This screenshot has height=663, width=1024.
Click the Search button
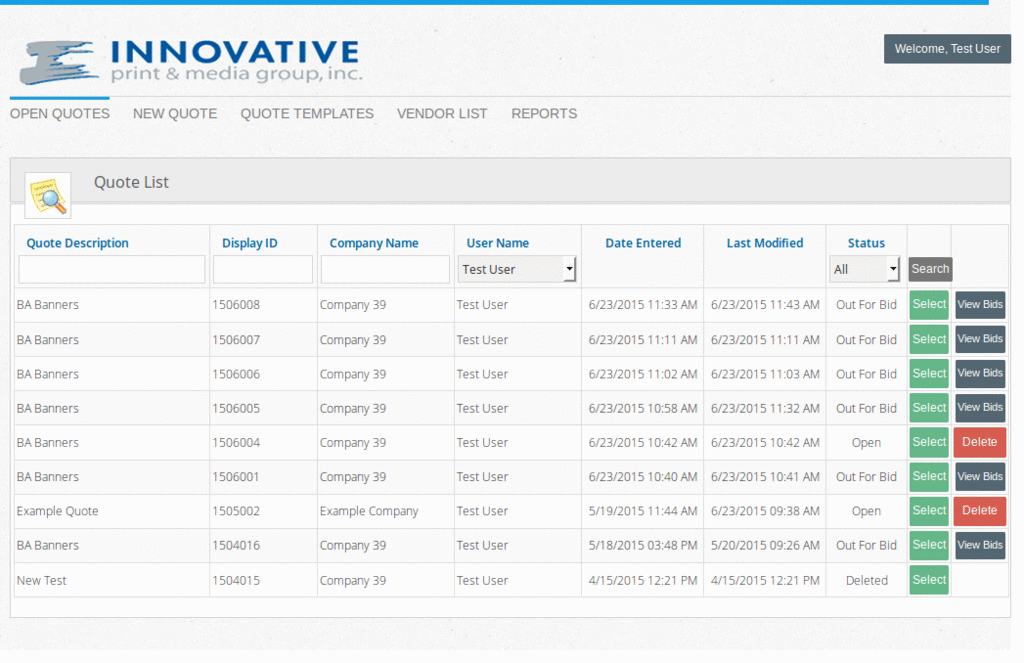[930, 268]
